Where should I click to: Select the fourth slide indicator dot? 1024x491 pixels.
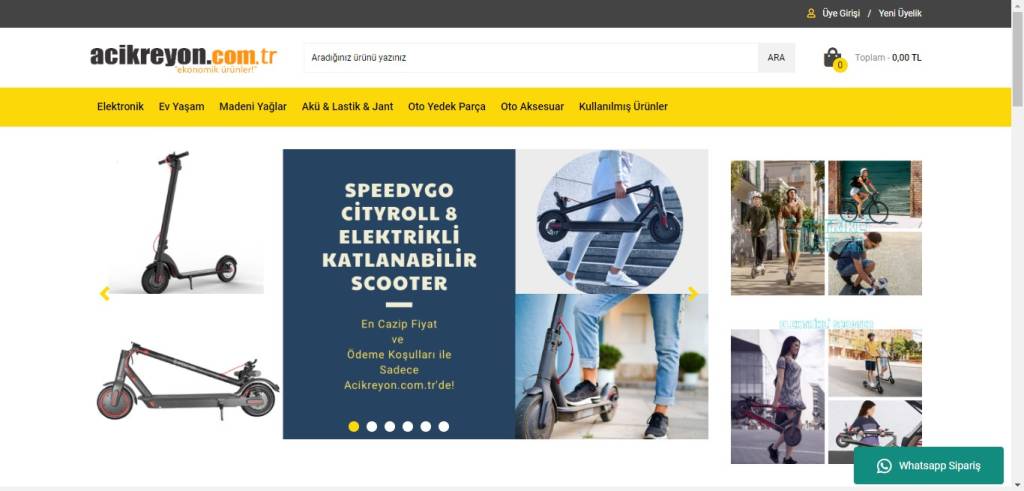point(408,426)
